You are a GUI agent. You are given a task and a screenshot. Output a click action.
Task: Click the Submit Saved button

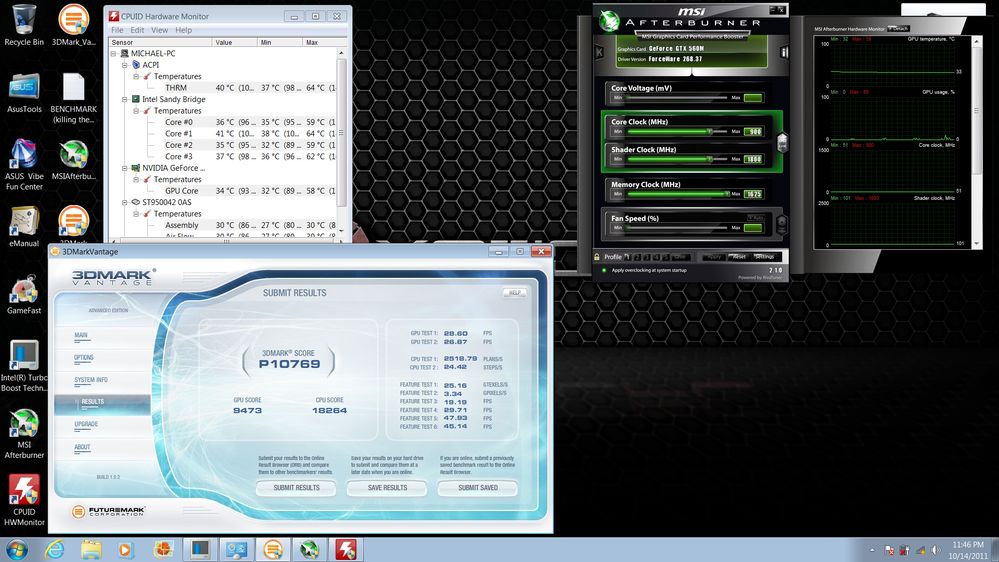point(478,488)
